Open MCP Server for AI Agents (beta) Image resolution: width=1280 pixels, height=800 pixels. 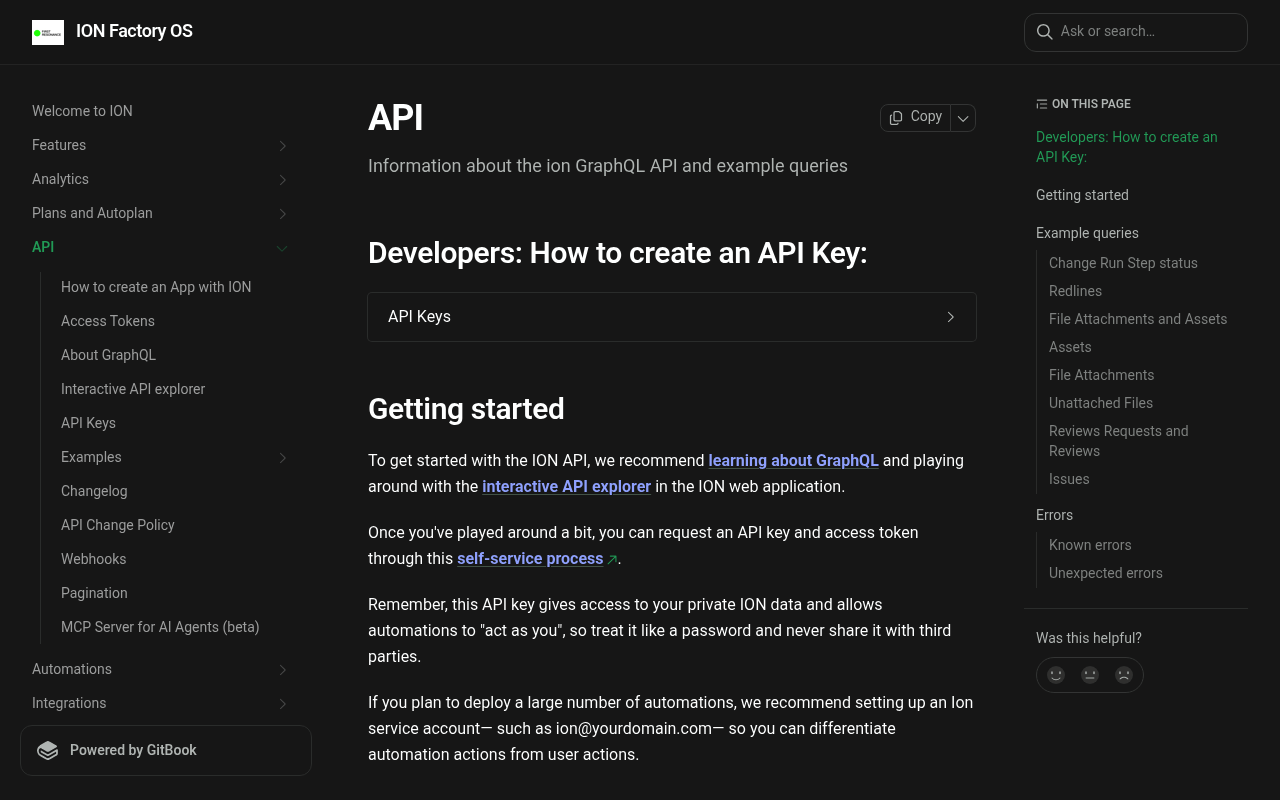[160, 627]
